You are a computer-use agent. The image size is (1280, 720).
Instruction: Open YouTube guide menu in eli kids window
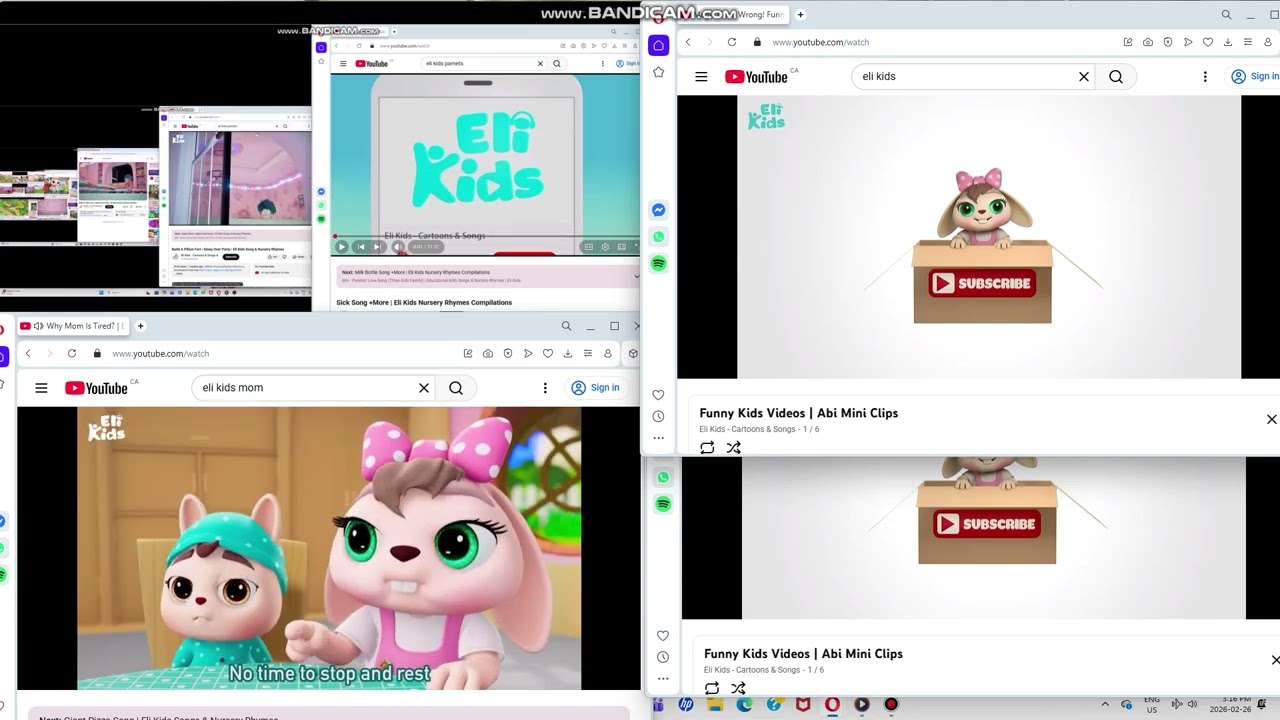point(701,76)
